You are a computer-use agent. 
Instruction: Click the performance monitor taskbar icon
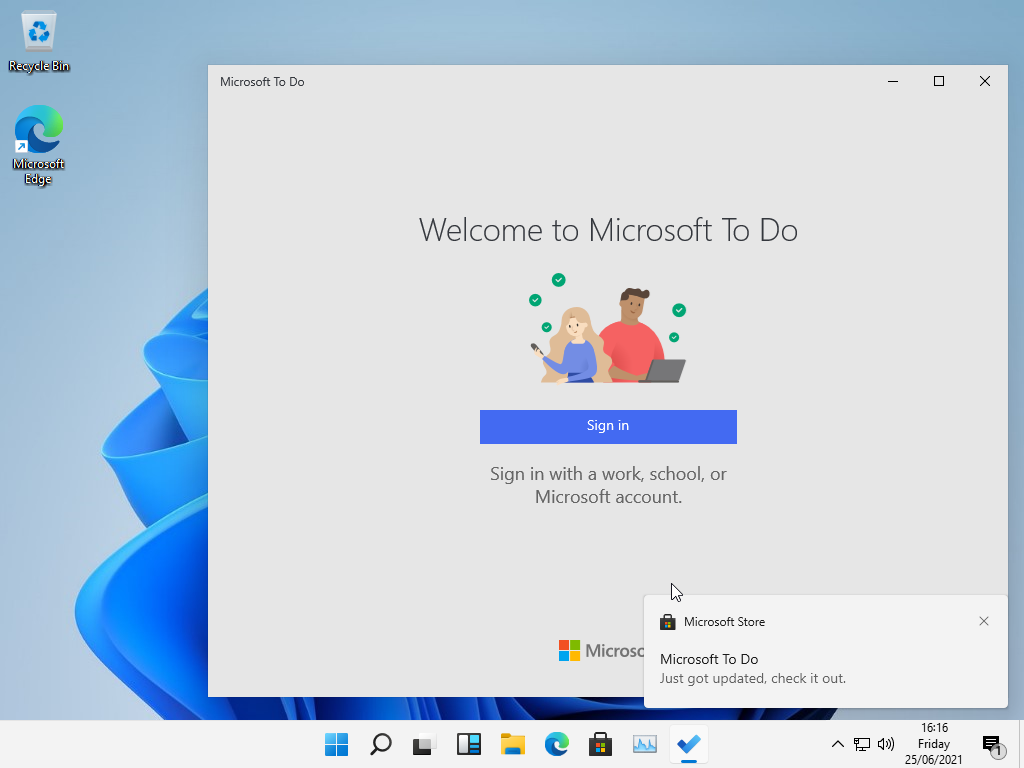[x=645, y=744]
